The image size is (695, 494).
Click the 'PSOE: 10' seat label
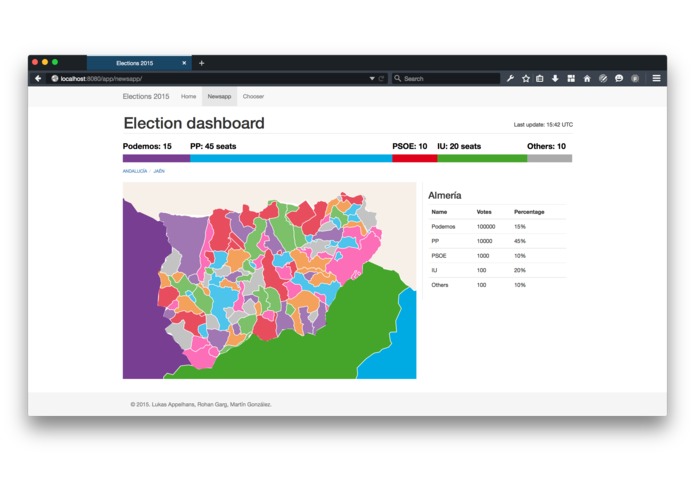pyautogui.click(x=410, y=146)
